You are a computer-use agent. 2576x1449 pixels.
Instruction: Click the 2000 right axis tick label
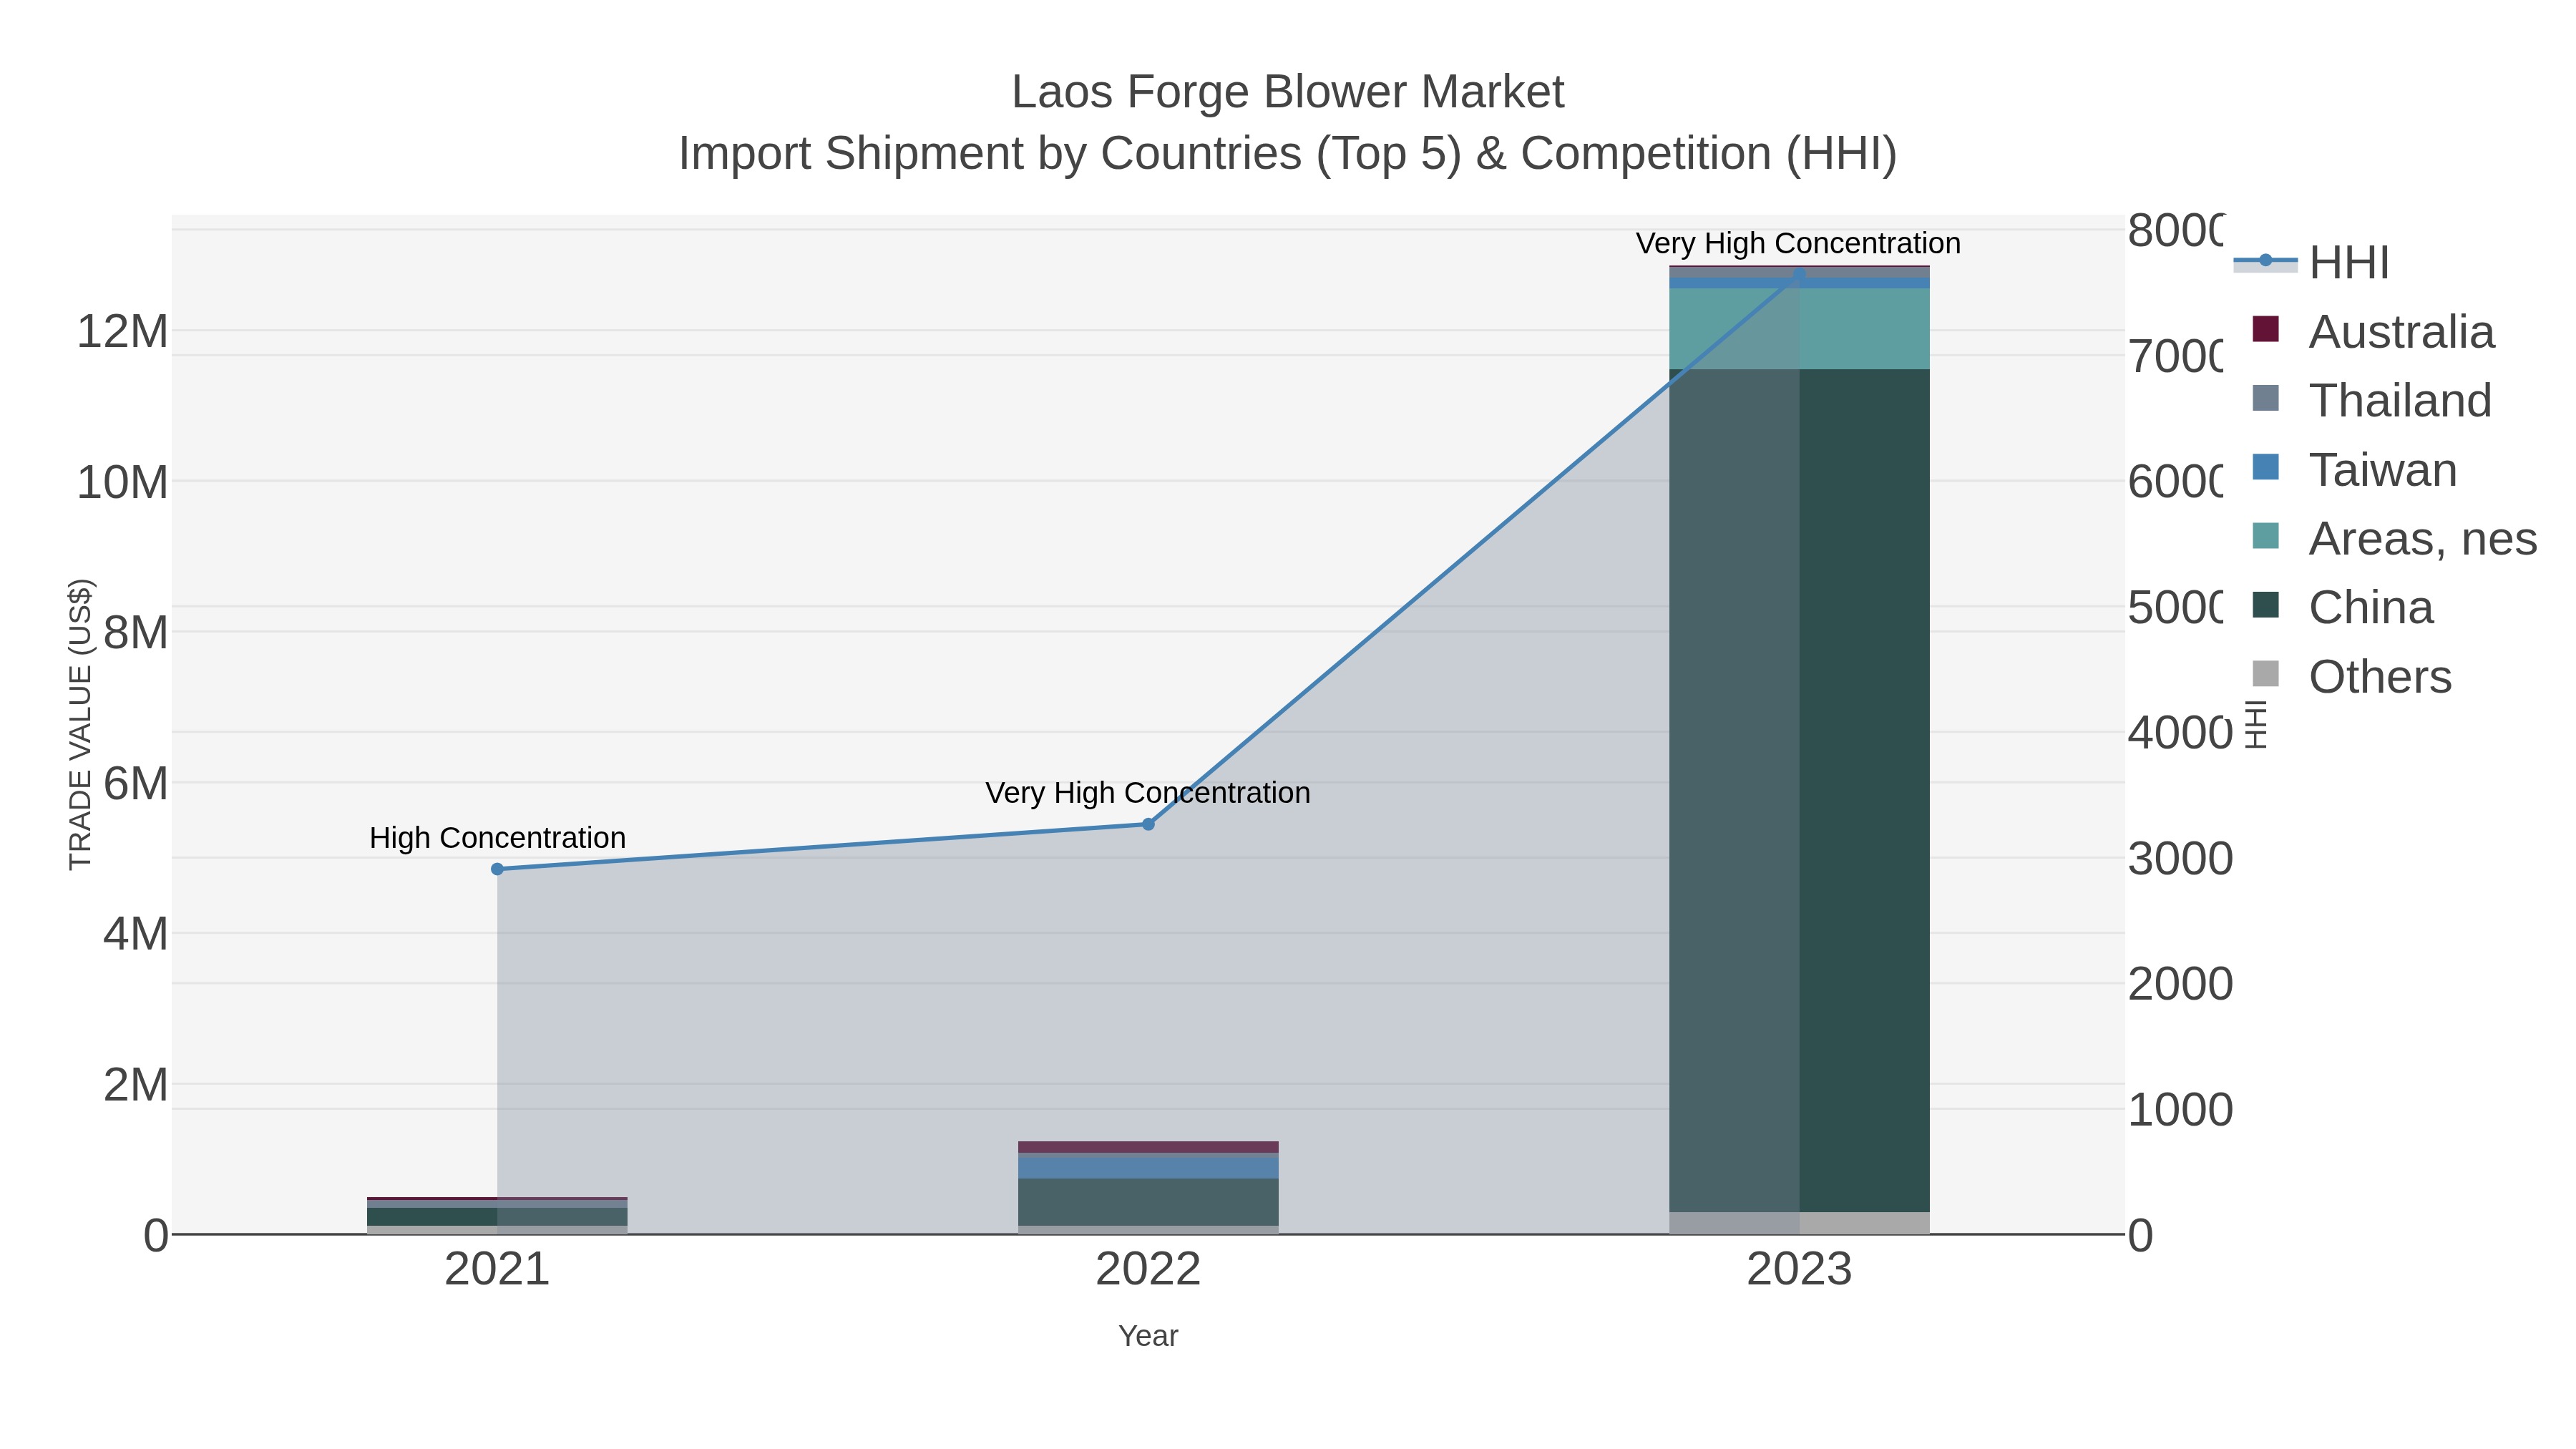[x=2180, y=984]
